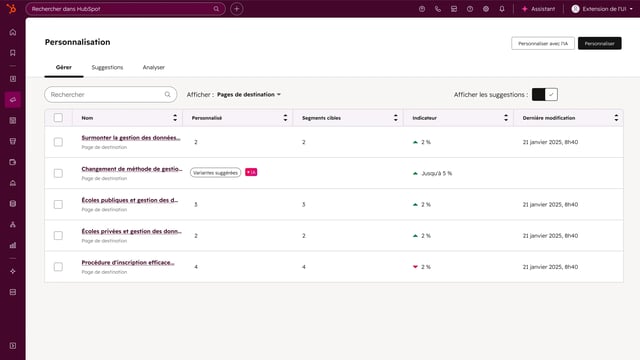The width and height of the screenshot is (640, 360).
Task: Open the Bookmarks icon in sidebar
Action: 13,53
